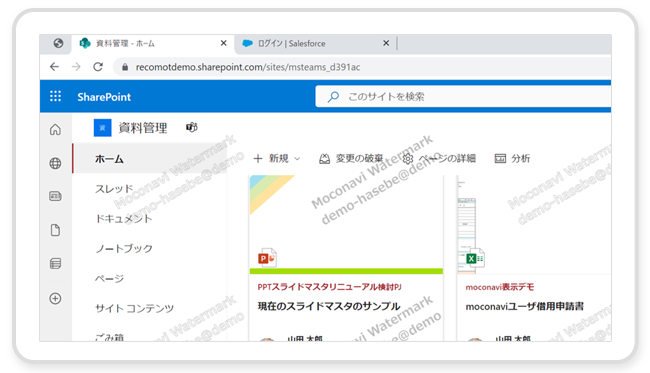Open My lists icon in left rail

55,264
